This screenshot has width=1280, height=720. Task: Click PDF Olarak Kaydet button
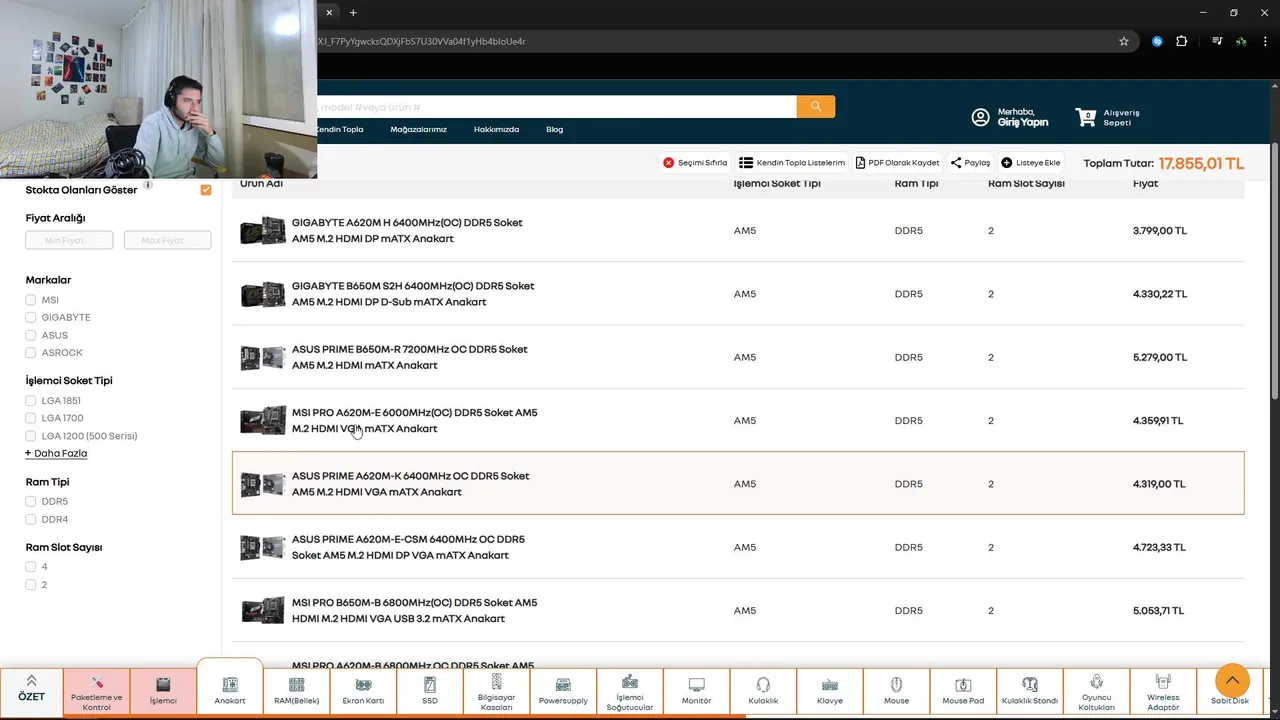(x=897, y=162)
